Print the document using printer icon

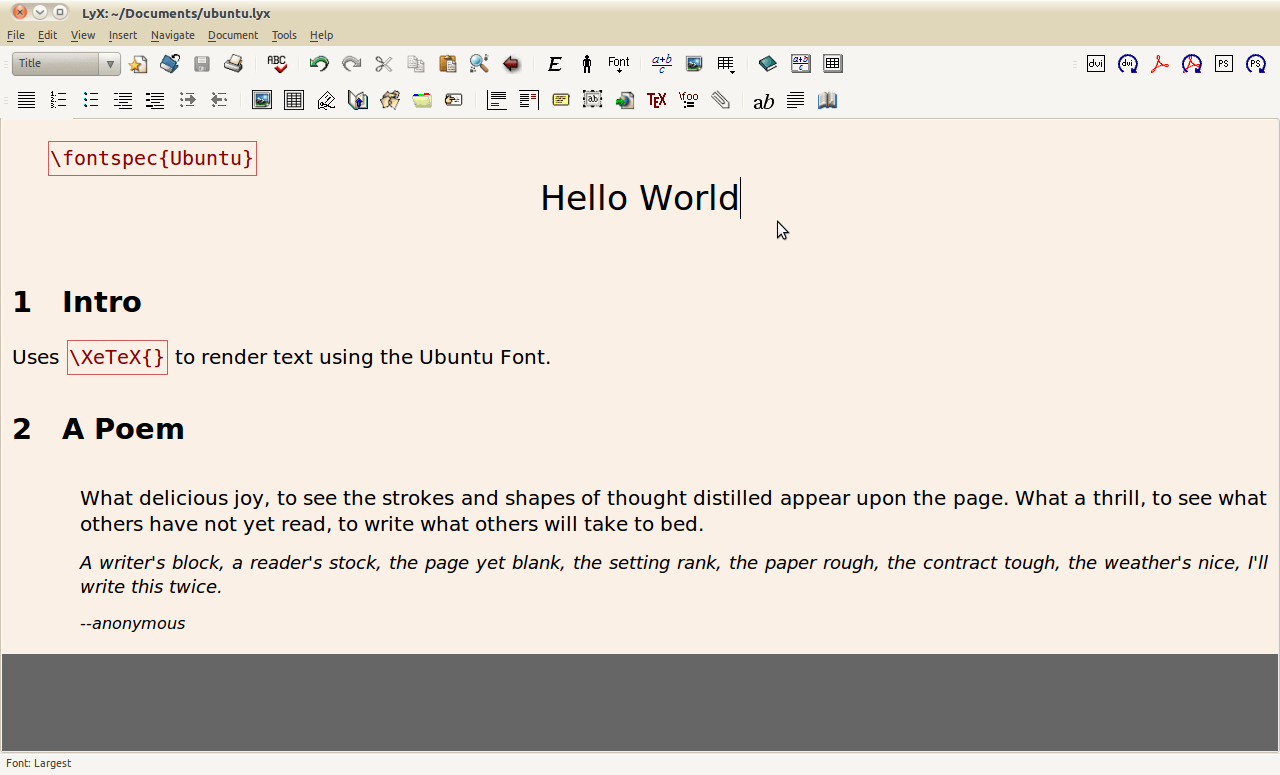(234, 64)
